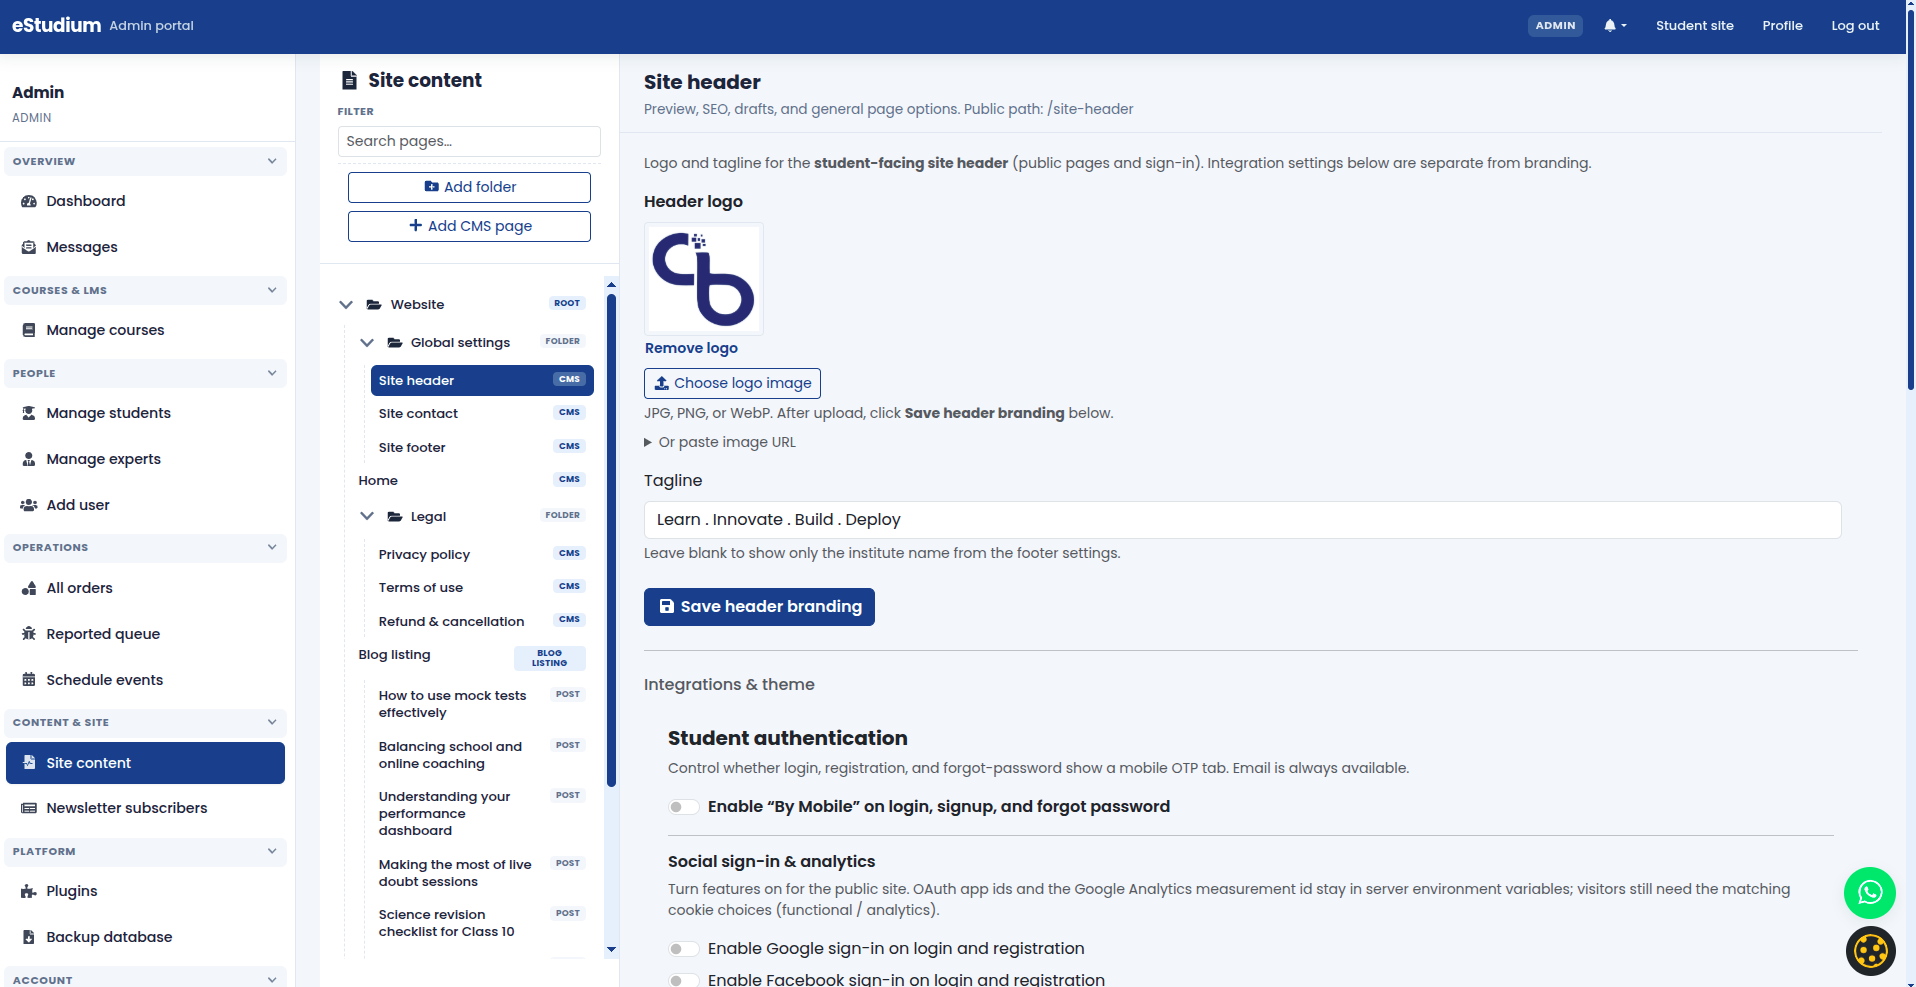Open the WhatsApp chat floating icon
This screenshot has height=987, width=1916.
[1870, 893]
